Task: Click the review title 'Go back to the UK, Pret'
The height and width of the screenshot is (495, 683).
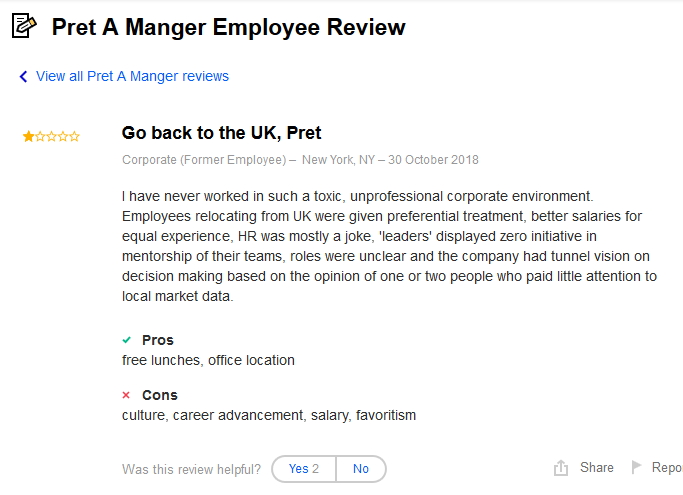Action: coord(221,133)
